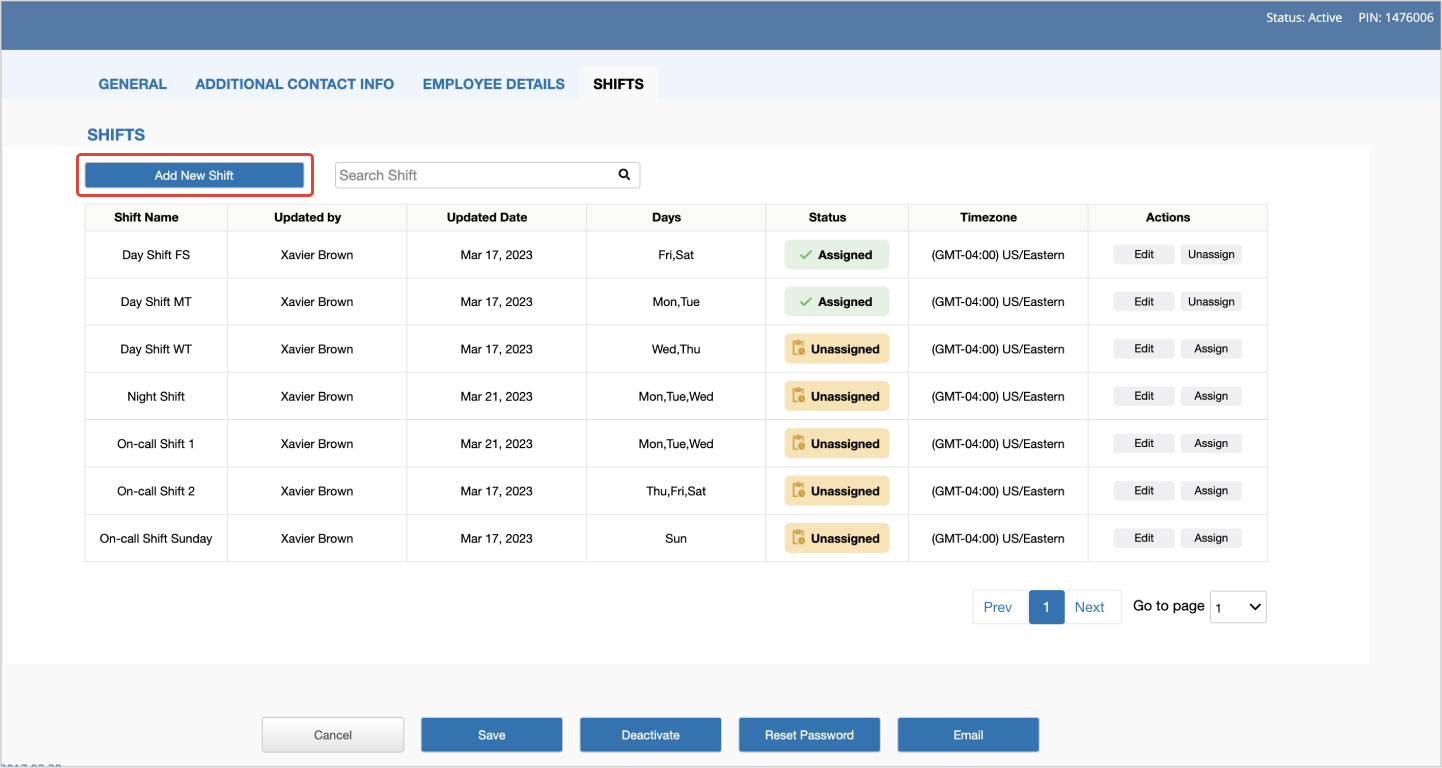The width and height of the screenshot is (1442, 768).
Task: Click Unassigned status badge for Night Shift
Action: (x=836, y=397)
